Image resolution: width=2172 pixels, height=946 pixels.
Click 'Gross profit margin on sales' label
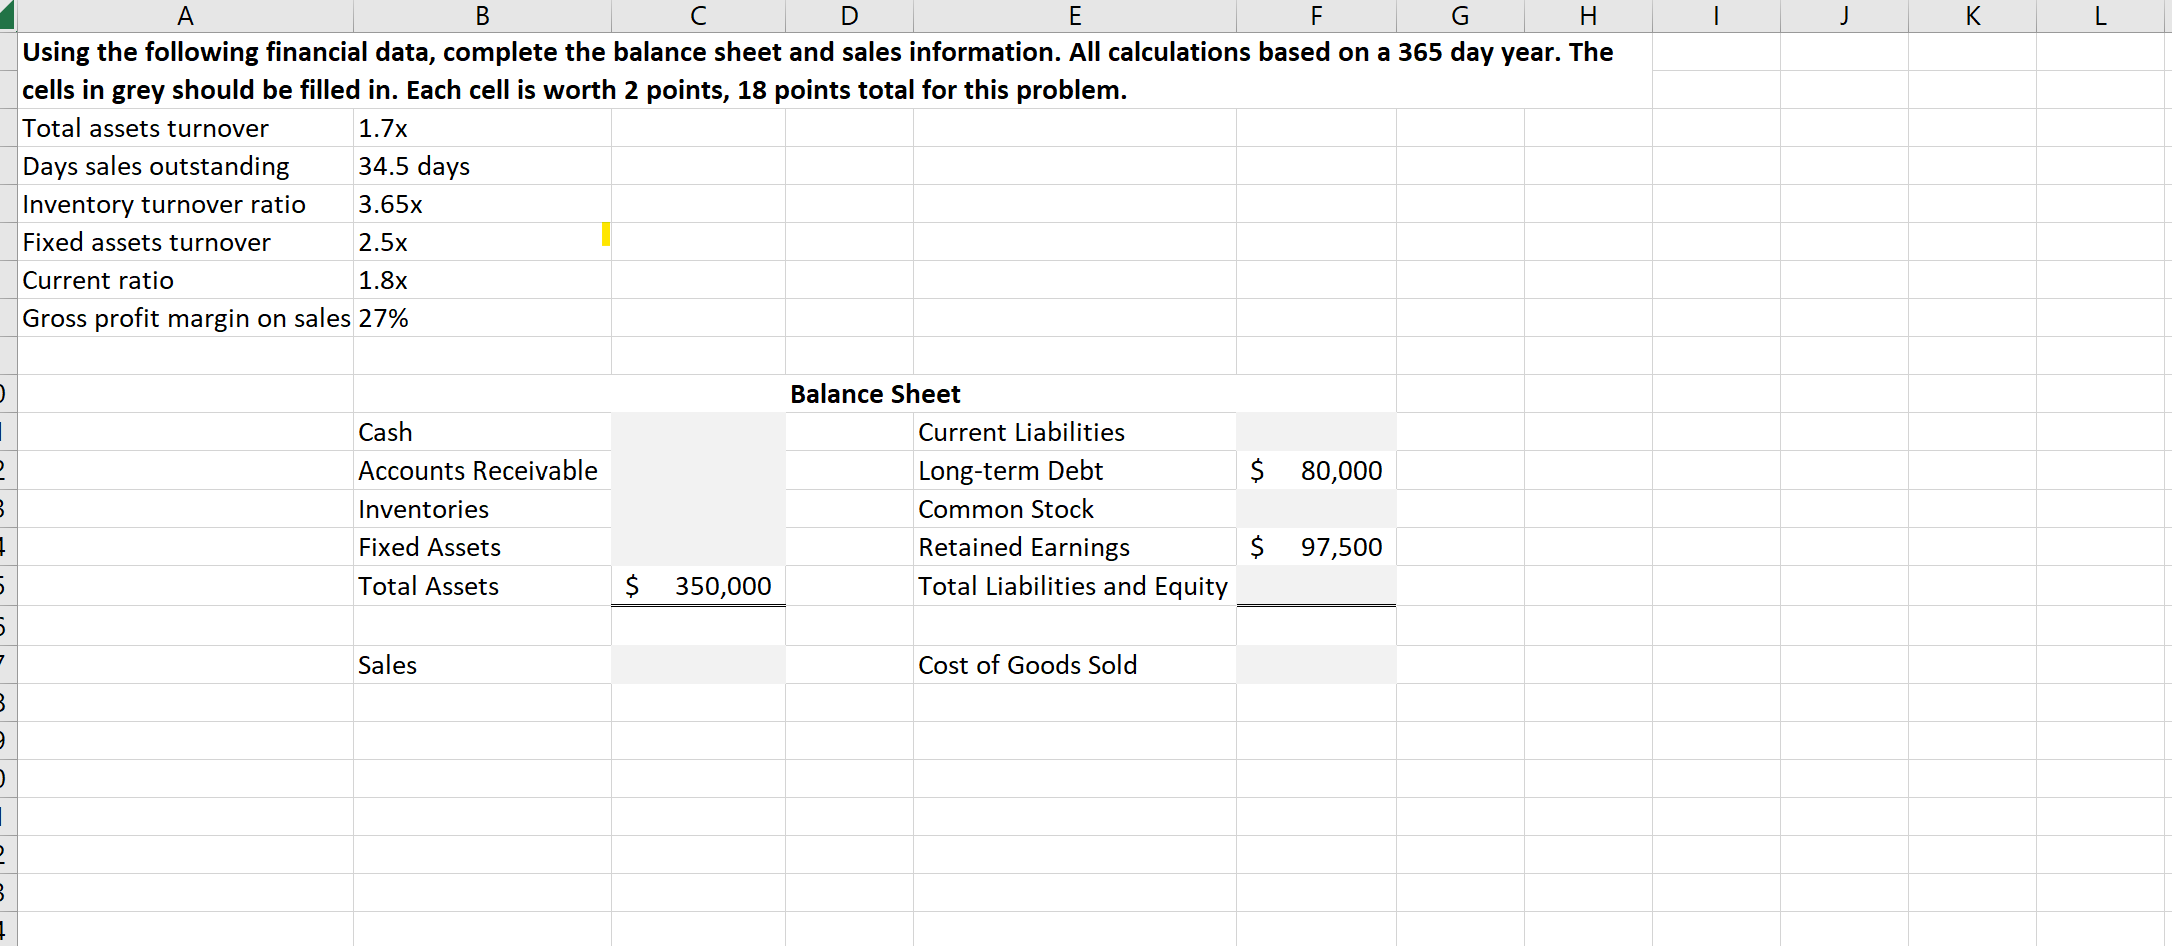click(x=186, y=318)
